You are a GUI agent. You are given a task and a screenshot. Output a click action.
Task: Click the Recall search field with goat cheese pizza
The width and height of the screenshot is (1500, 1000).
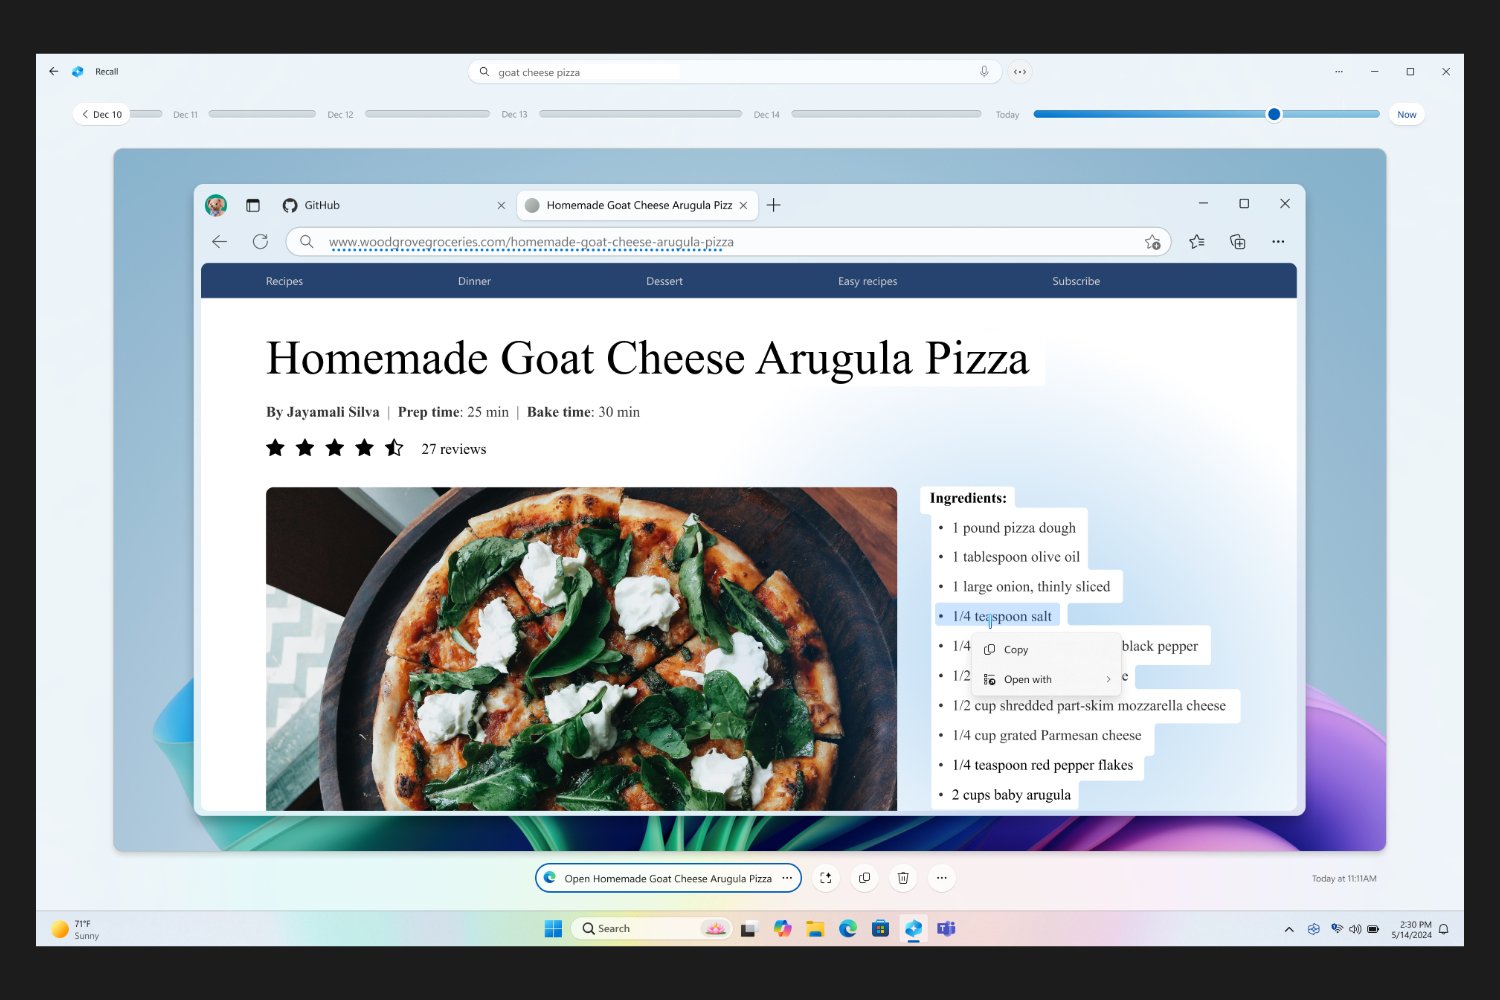pos(734,72)
